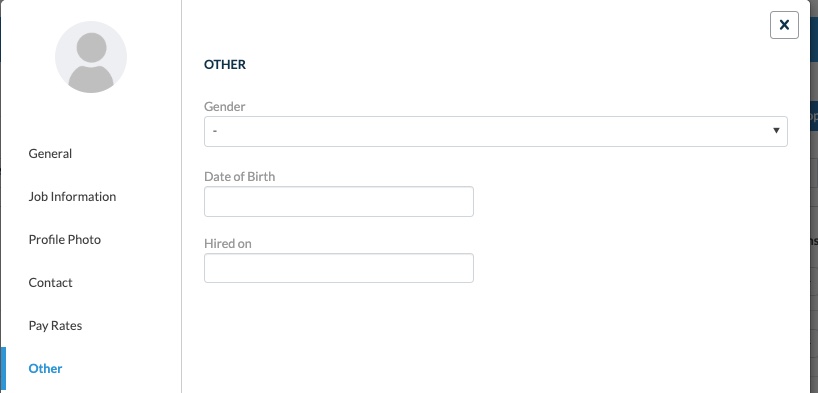The image size is (818, 393).
Task: Open the Gender dropdown
Action: coord(496,132)
